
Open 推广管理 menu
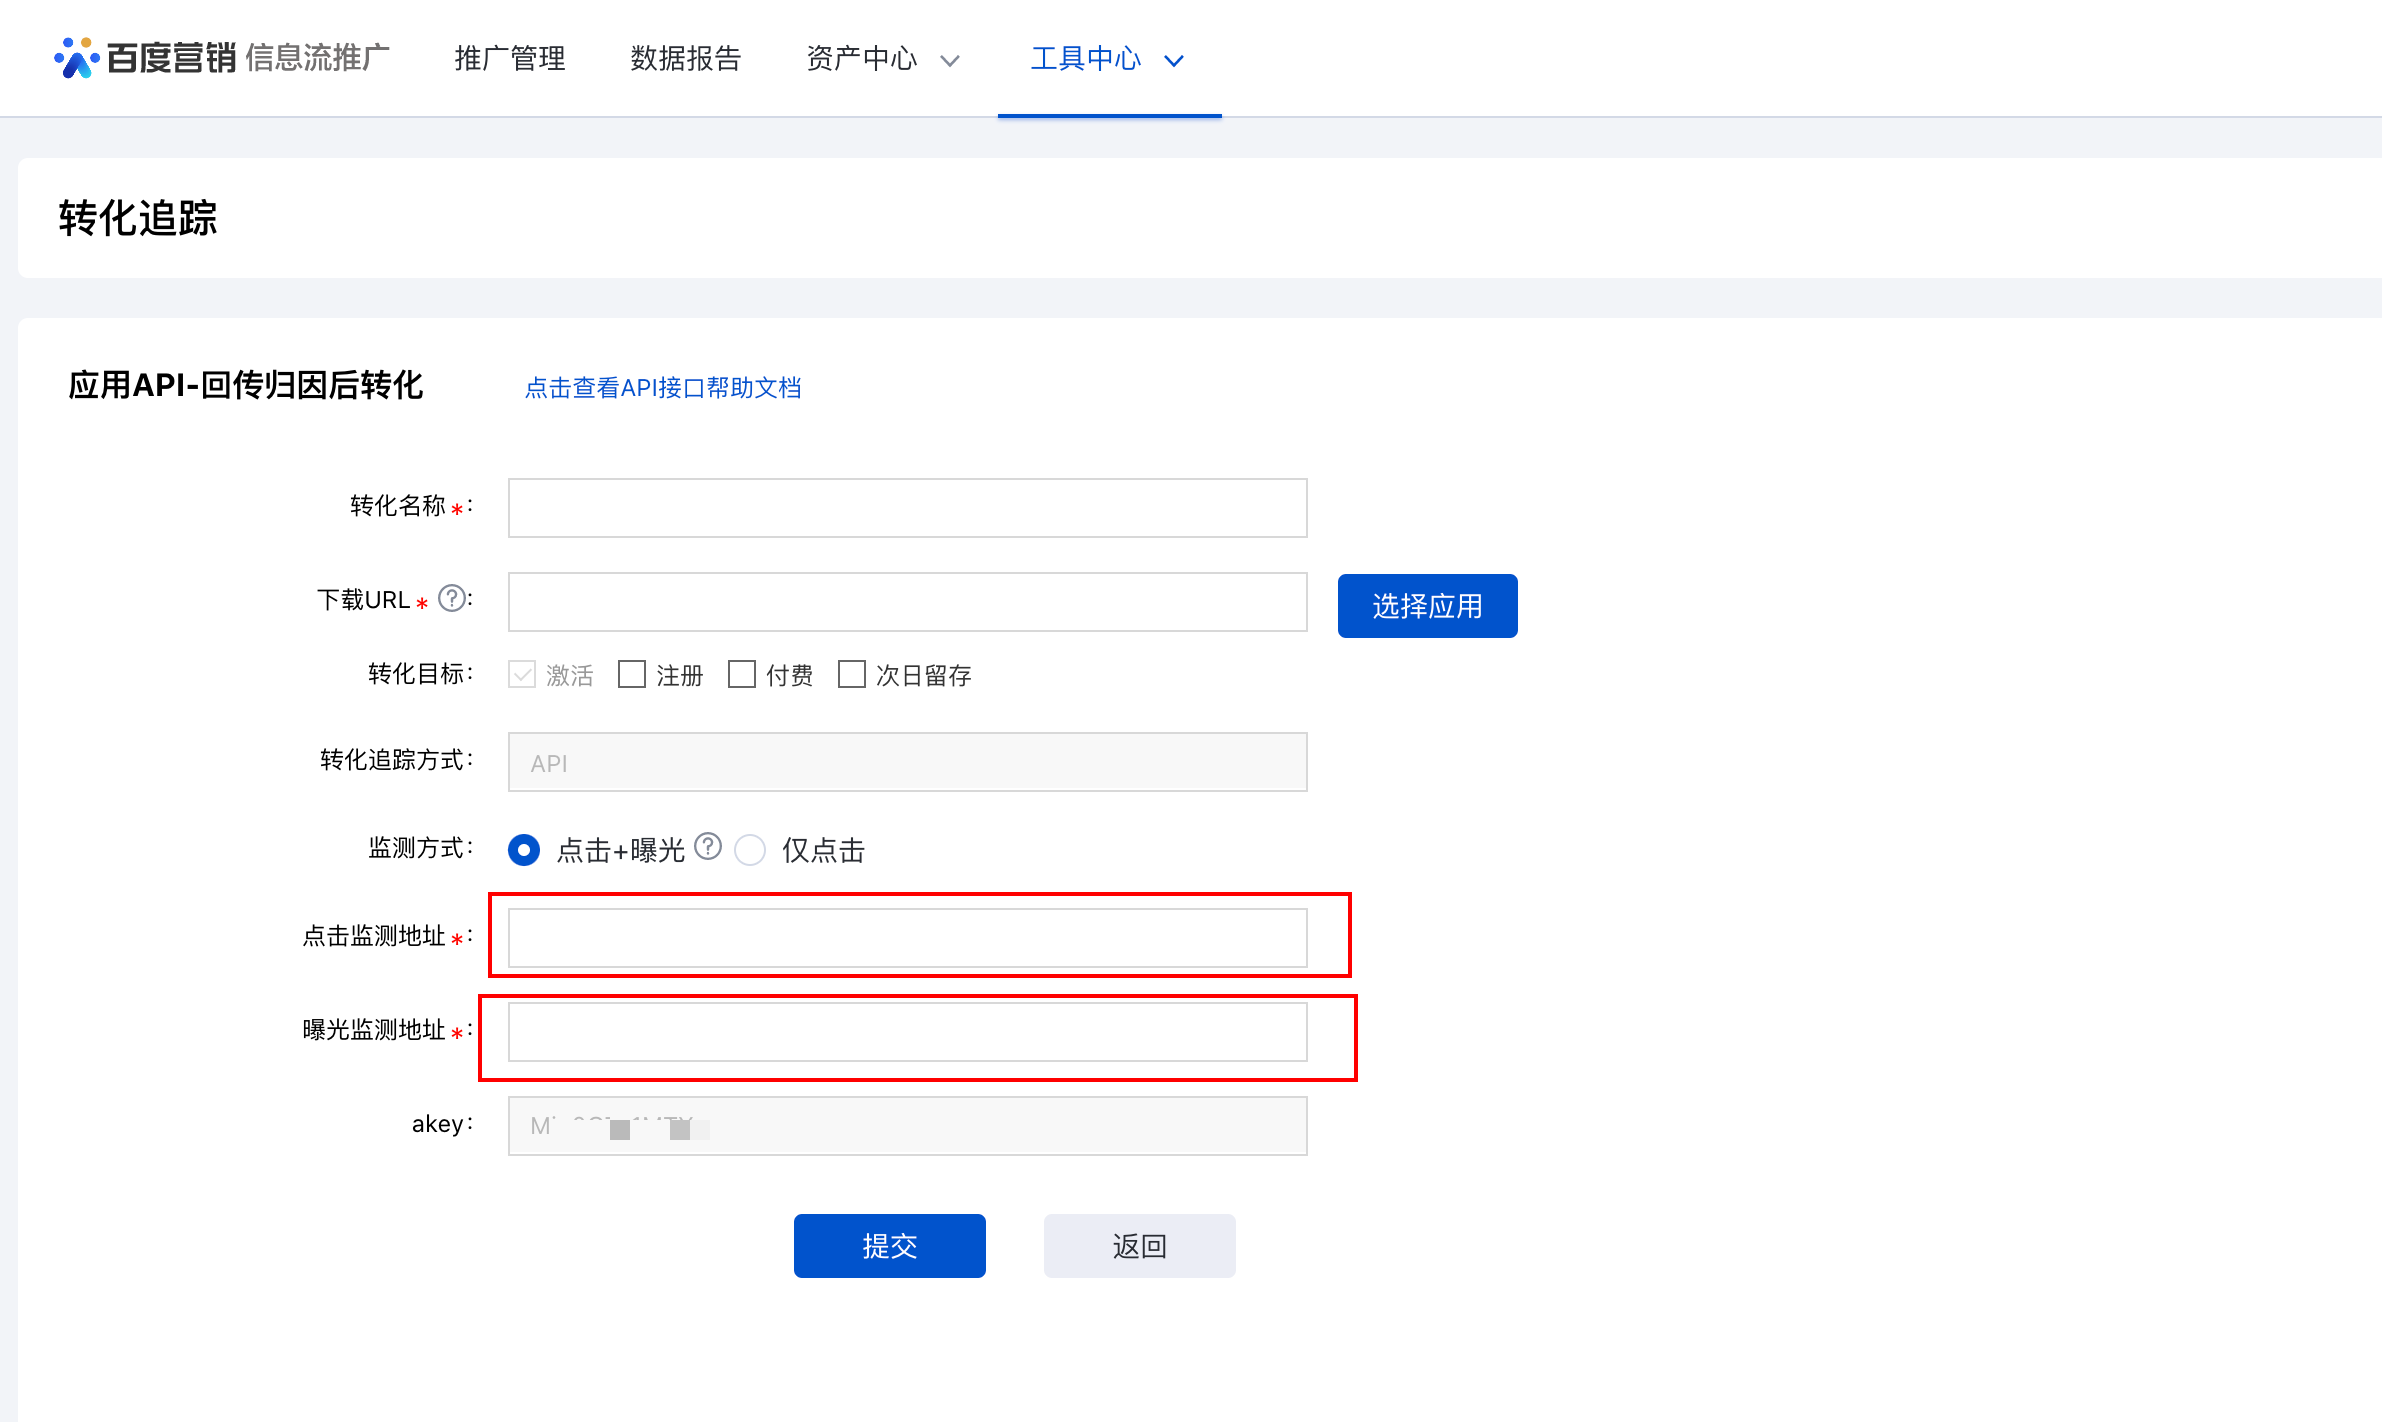coord(510,58)
